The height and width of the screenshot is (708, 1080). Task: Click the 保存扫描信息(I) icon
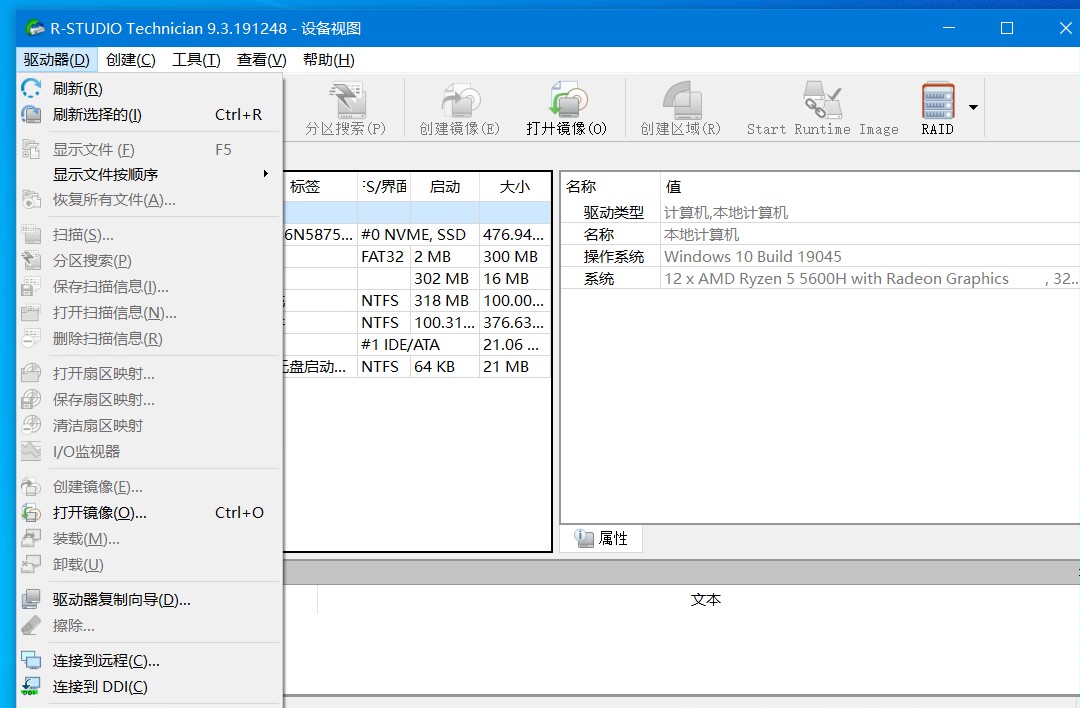(31, 287)
